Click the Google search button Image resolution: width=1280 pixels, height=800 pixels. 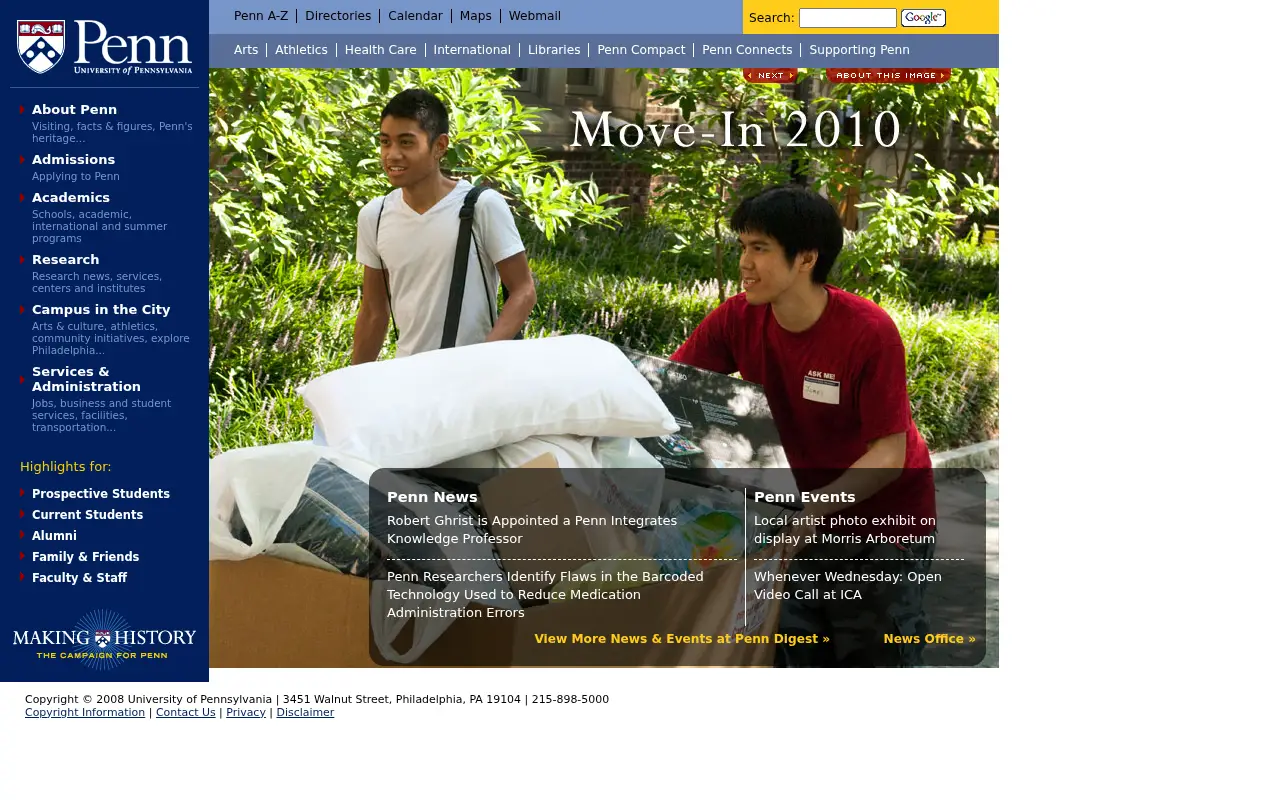tap(923, 18)
